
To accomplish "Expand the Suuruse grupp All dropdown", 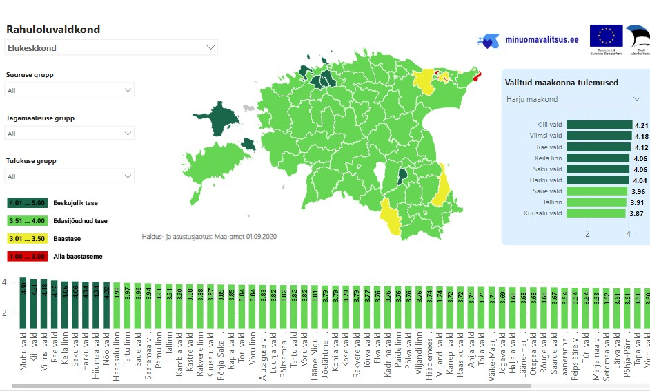I will pyautogui.click(x=69, y=90).
